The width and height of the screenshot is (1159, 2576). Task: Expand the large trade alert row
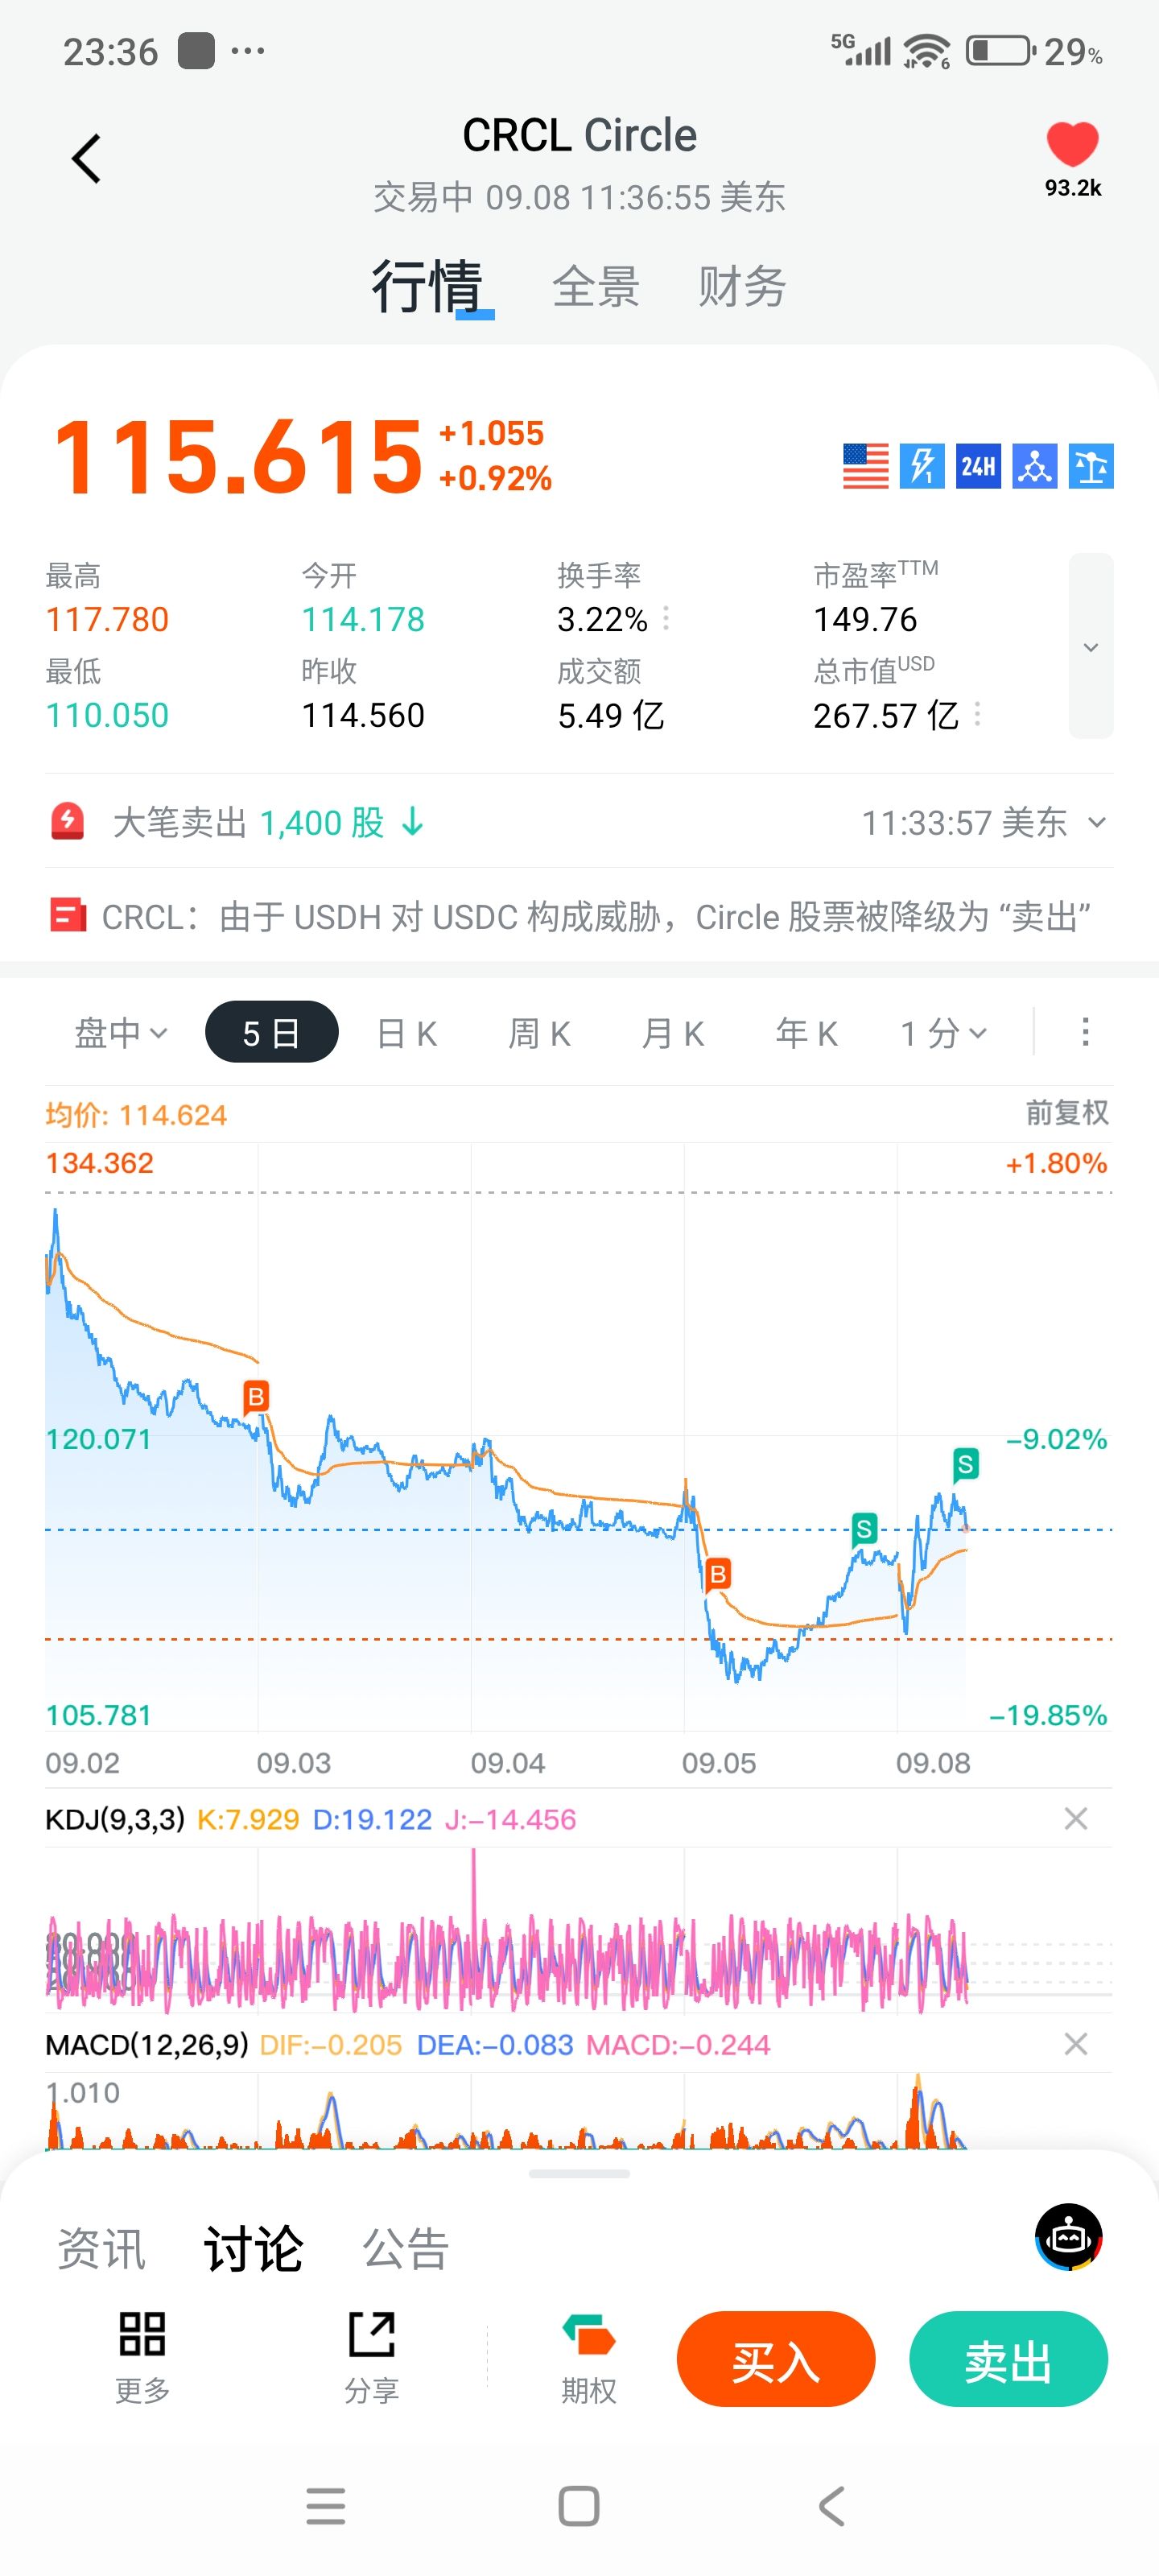1097,822
